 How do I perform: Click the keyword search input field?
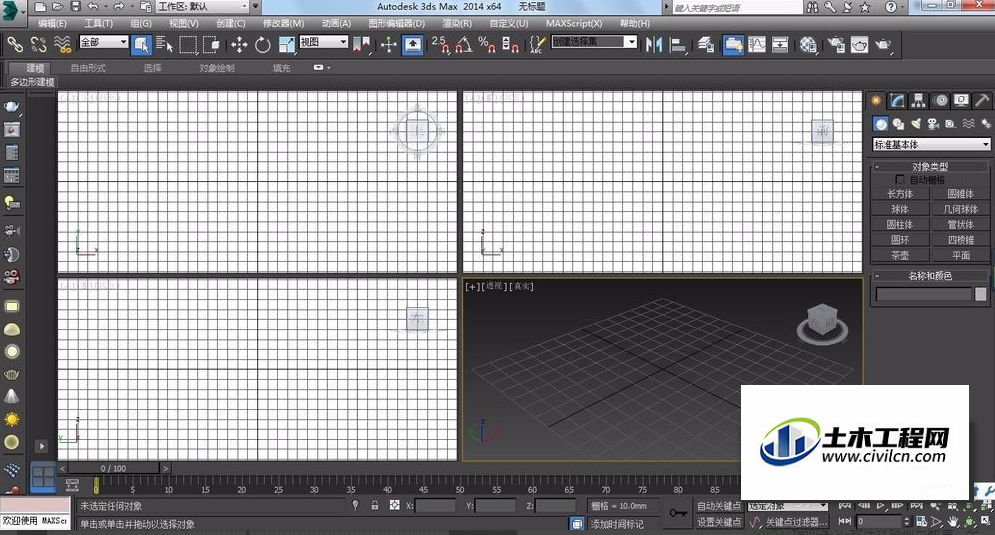pyautogui.click(x=737, y=8)
